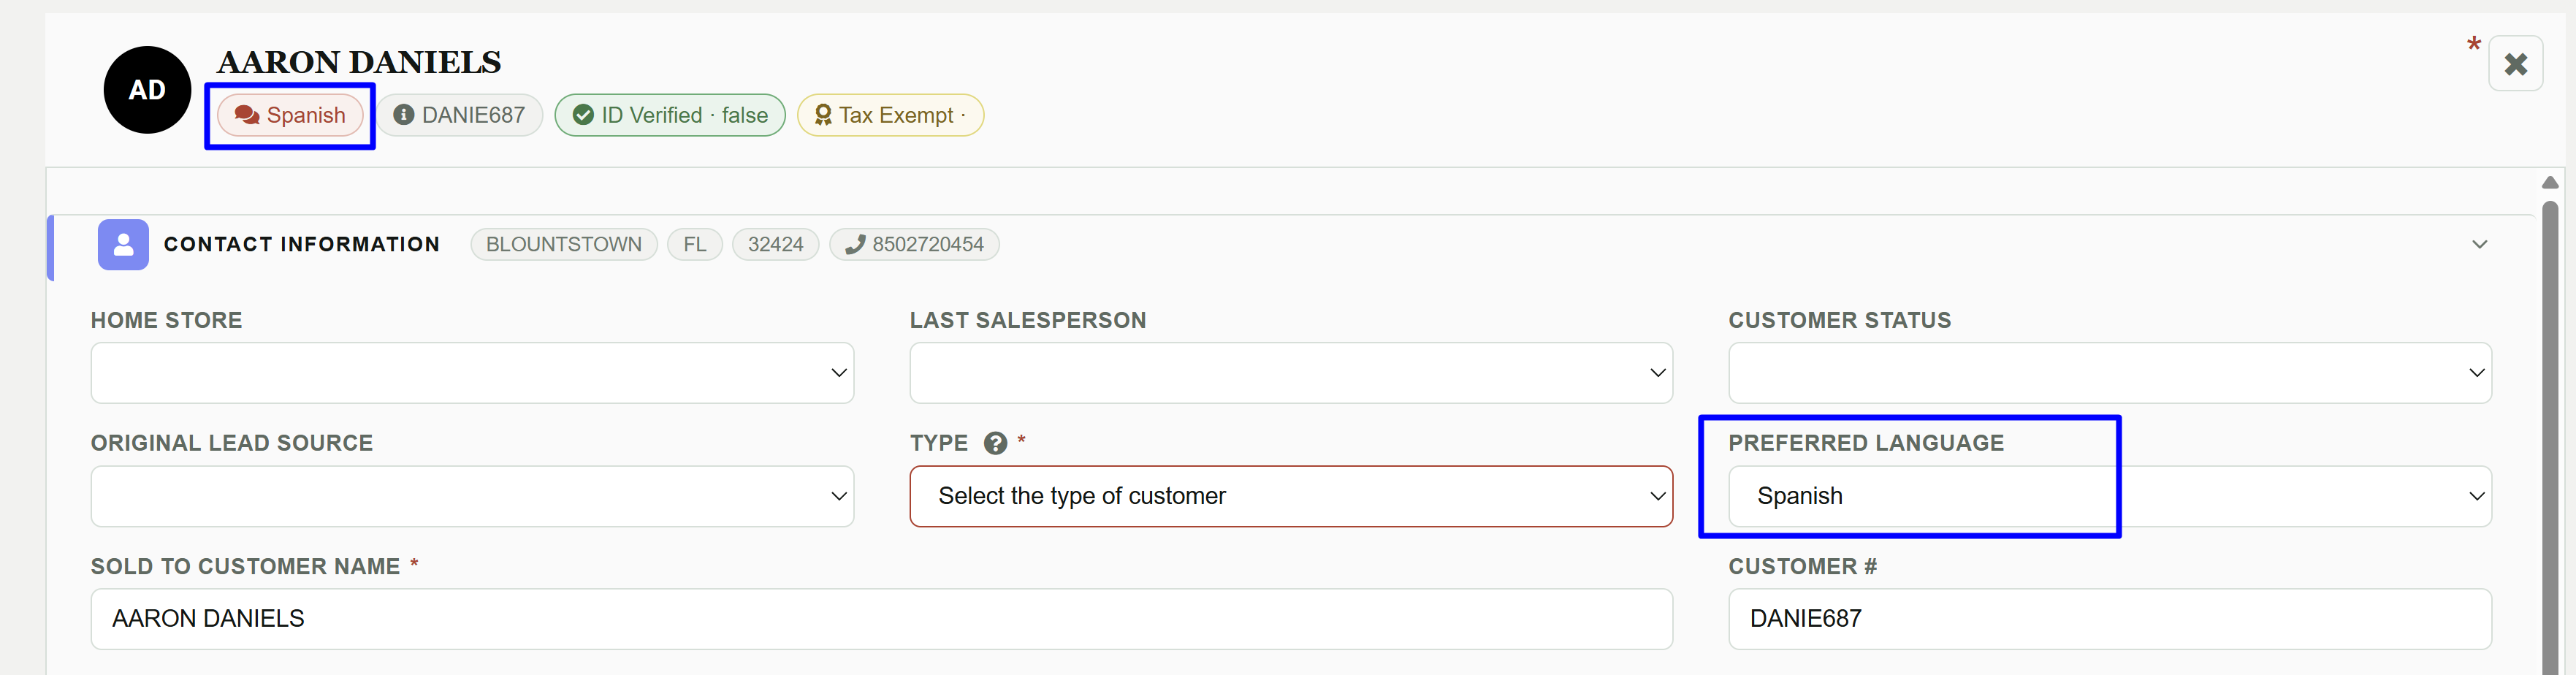Click the AD avatar circle

147,90
